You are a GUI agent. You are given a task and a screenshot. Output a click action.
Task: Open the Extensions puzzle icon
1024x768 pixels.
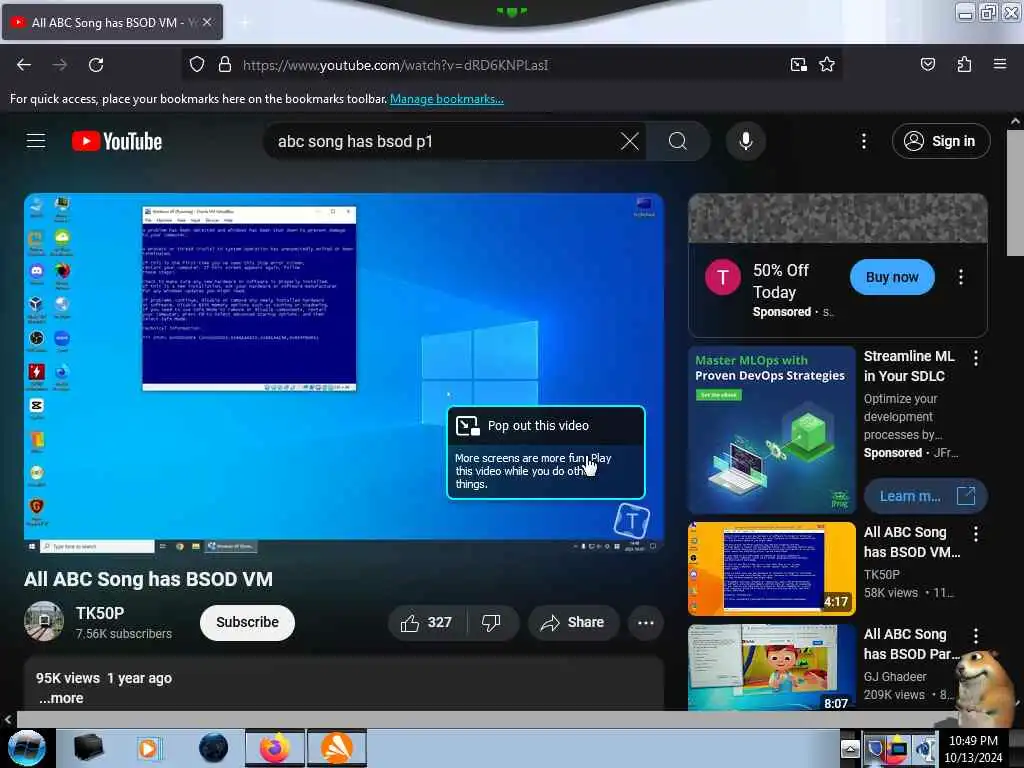click(x=964, y=65)
